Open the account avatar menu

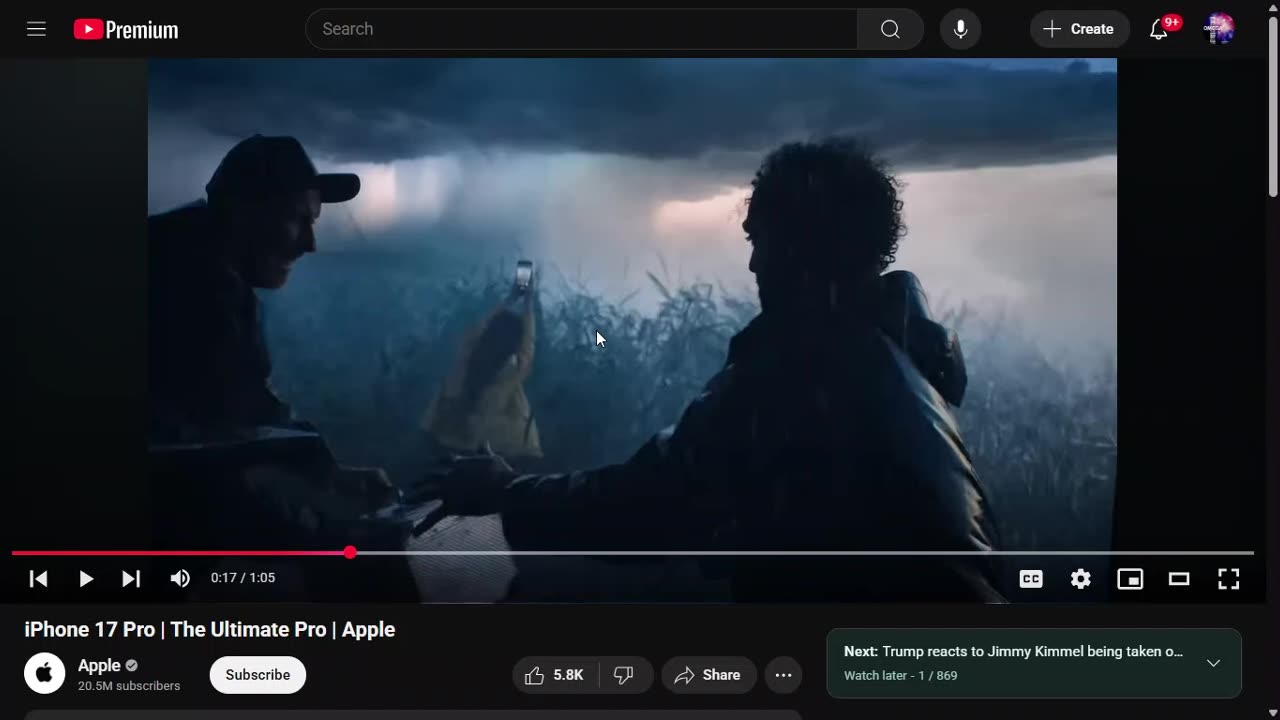1219,29
